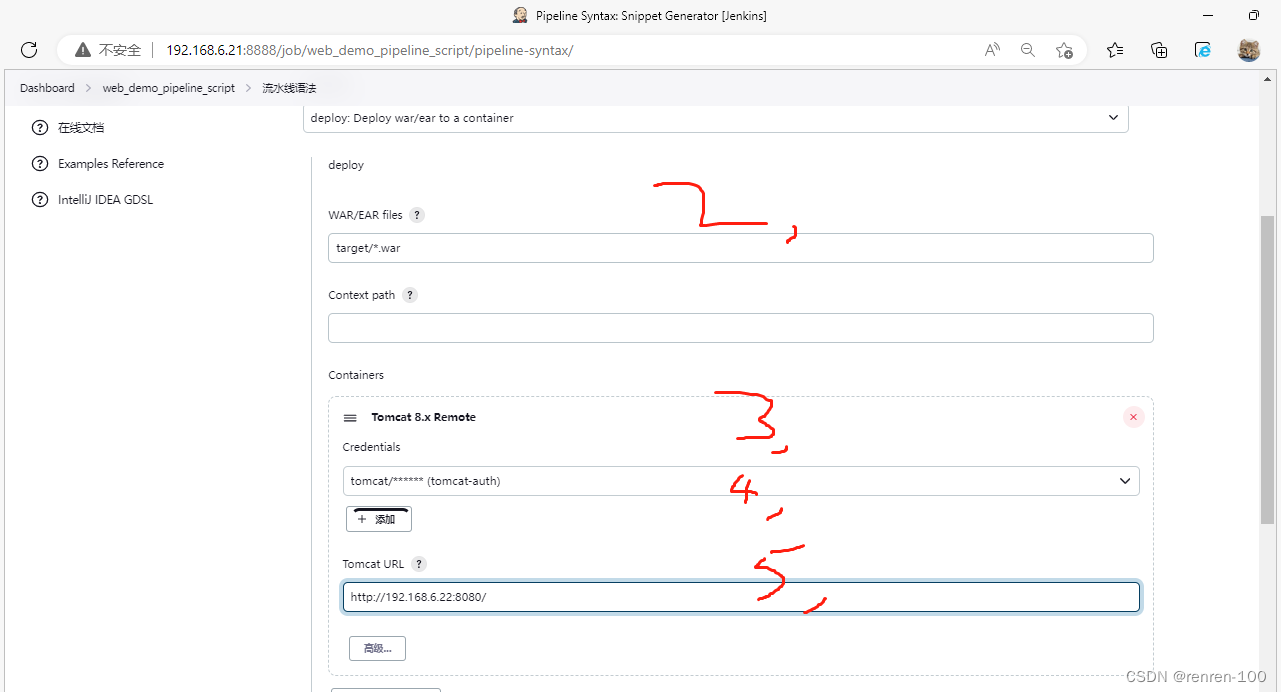The width and height of the screenshot is (1281, 692).
Task: Show help for WAR/EAR files
Action: click(x=417, y=215)
